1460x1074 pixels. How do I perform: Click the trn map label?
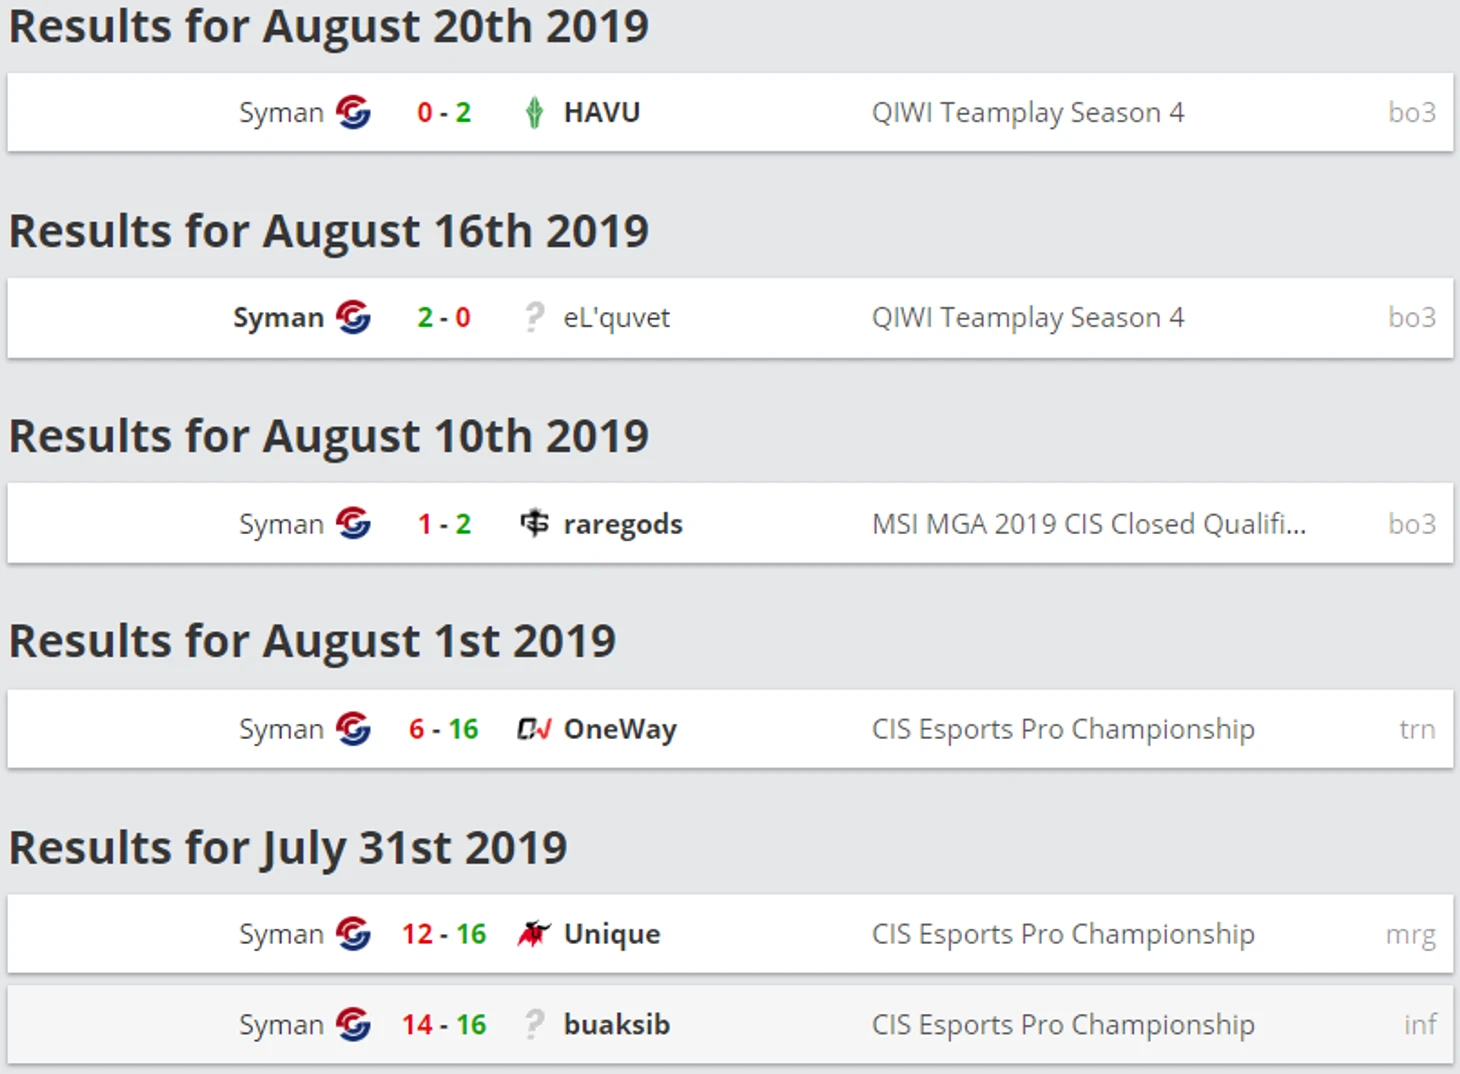pyautogui.click(x=1417, y=729)
